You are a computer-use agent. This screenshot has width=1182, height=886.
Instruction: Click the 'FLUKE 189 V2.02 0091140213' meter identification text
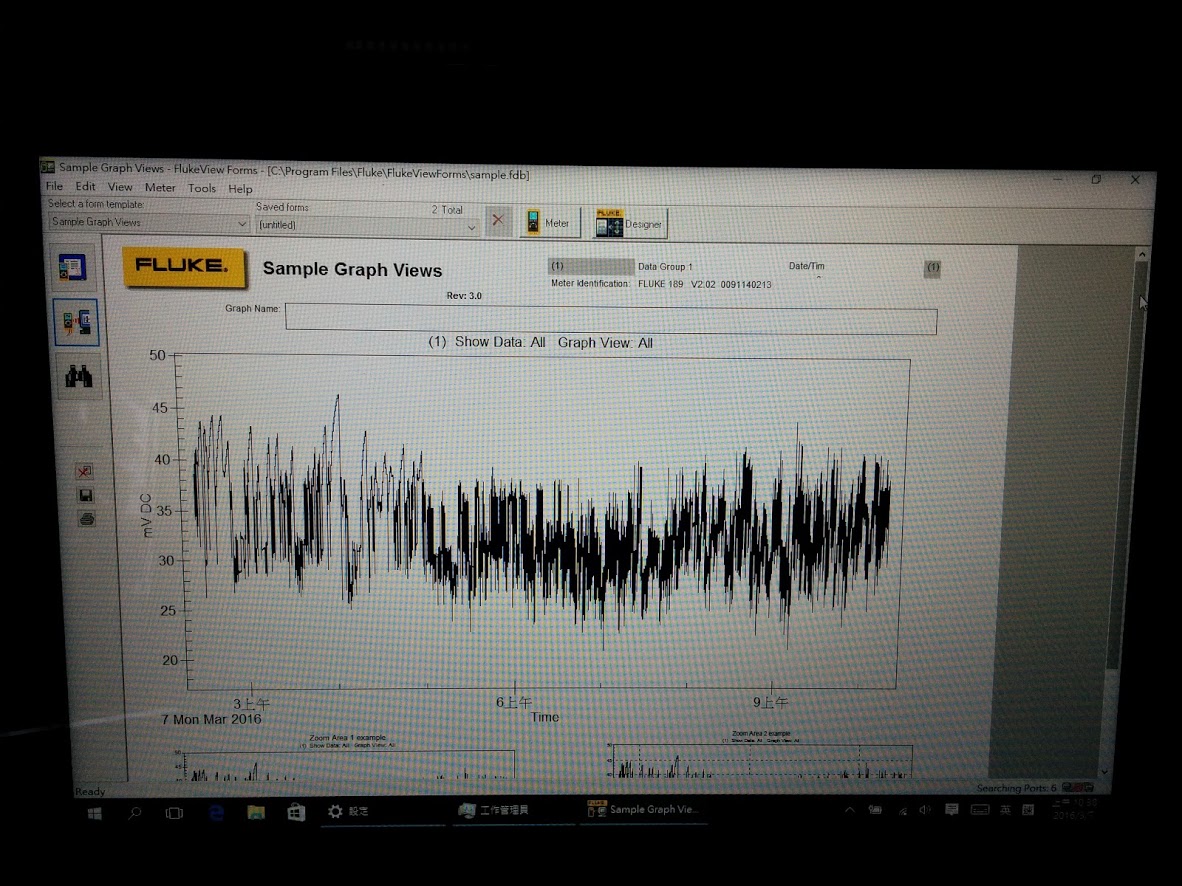point(705,284)
